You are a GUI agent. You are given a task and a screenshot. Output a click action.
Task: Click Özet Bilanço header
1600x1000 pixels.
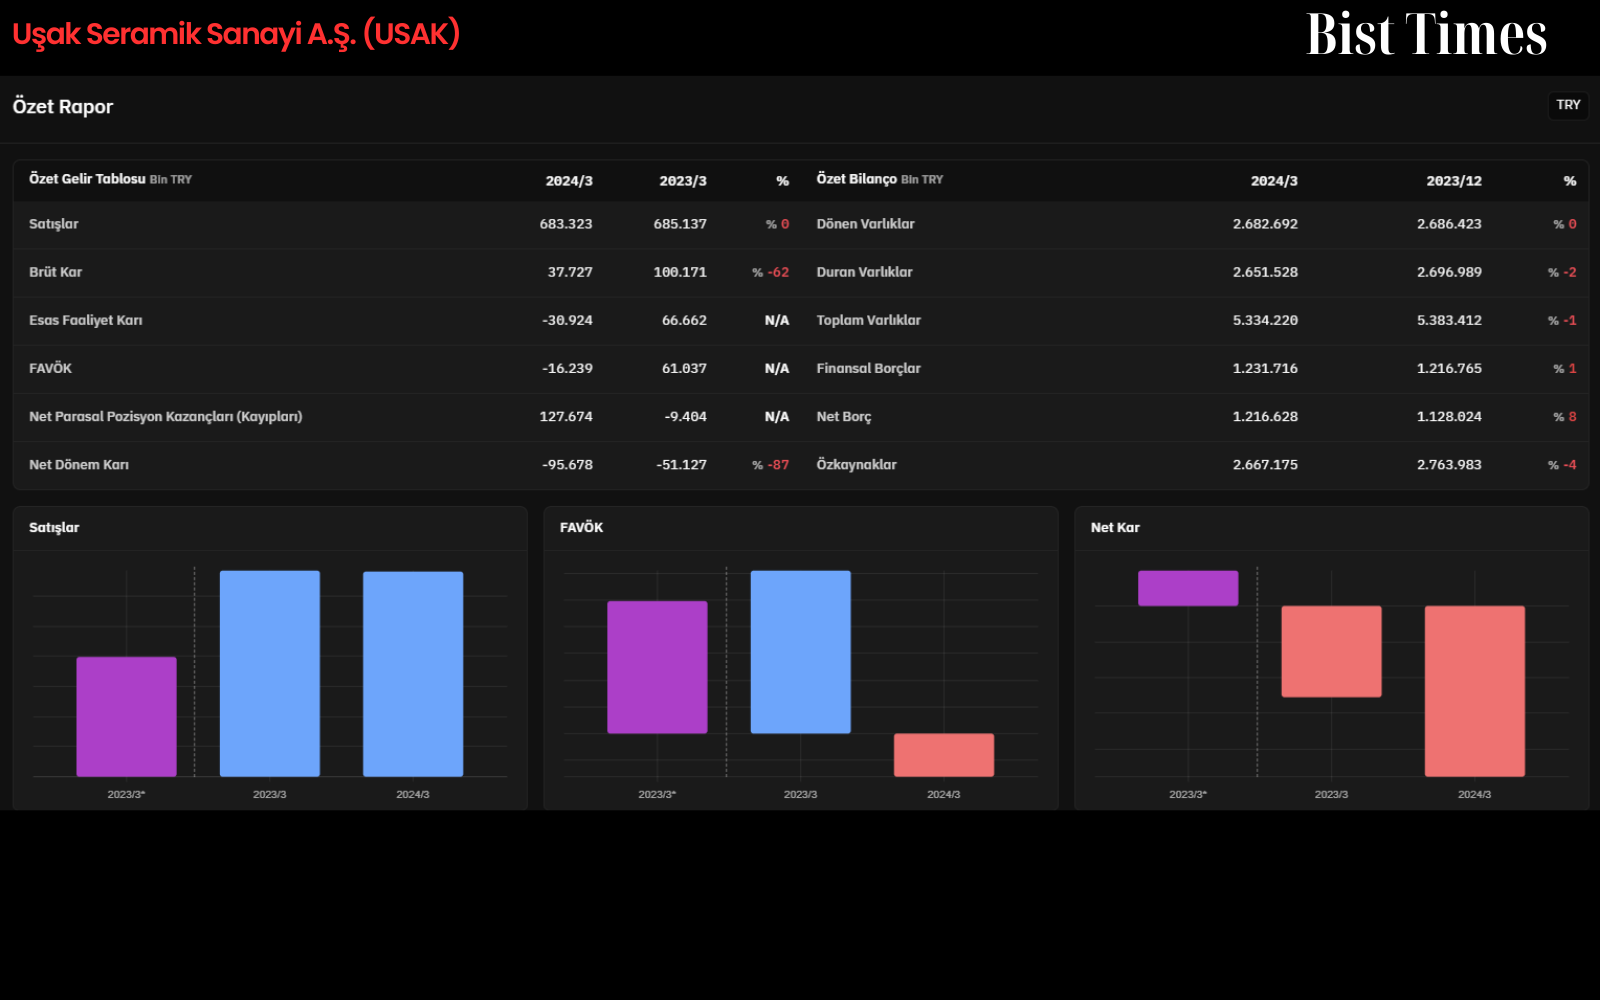pos(880,179)
